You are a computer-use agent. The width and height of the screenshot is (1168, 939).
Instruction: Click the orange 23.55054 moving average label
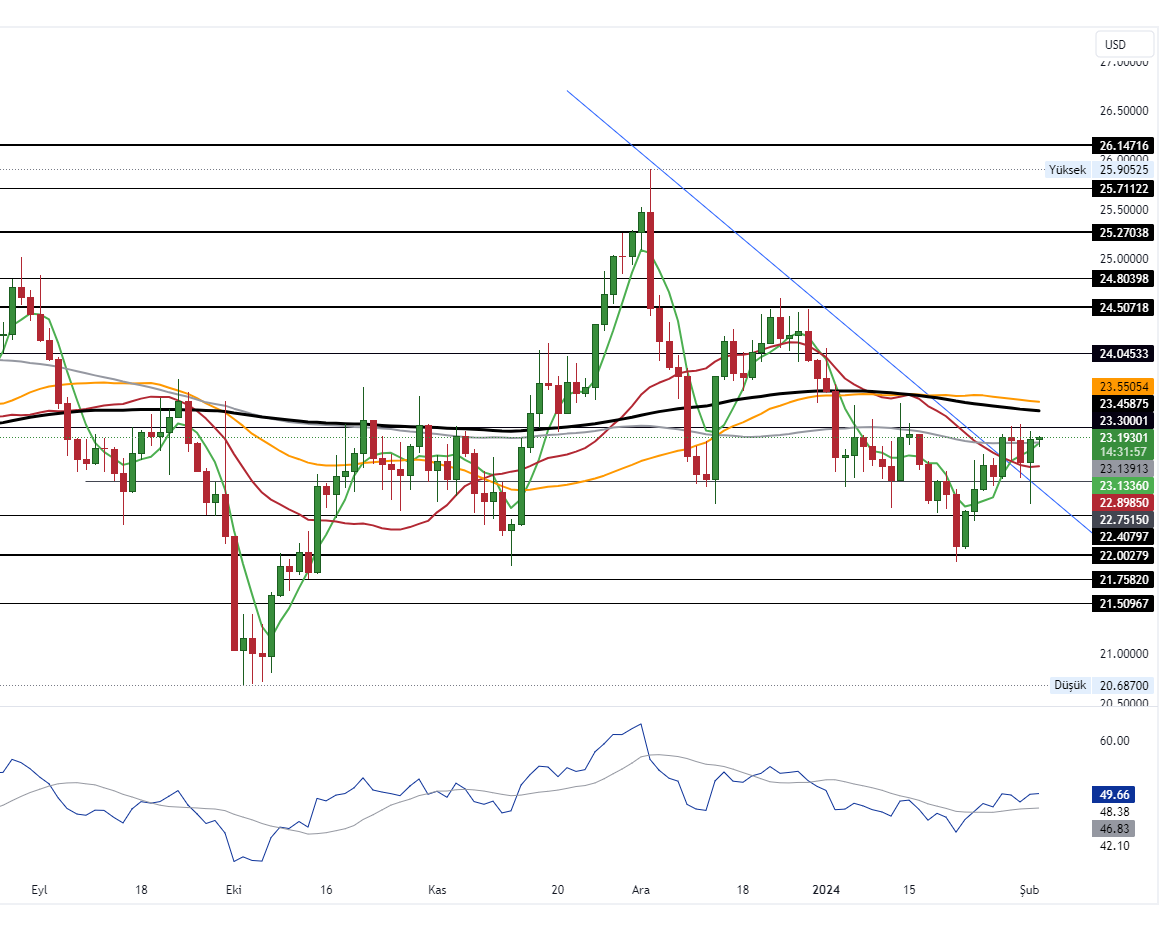[x=1124, y=386]
